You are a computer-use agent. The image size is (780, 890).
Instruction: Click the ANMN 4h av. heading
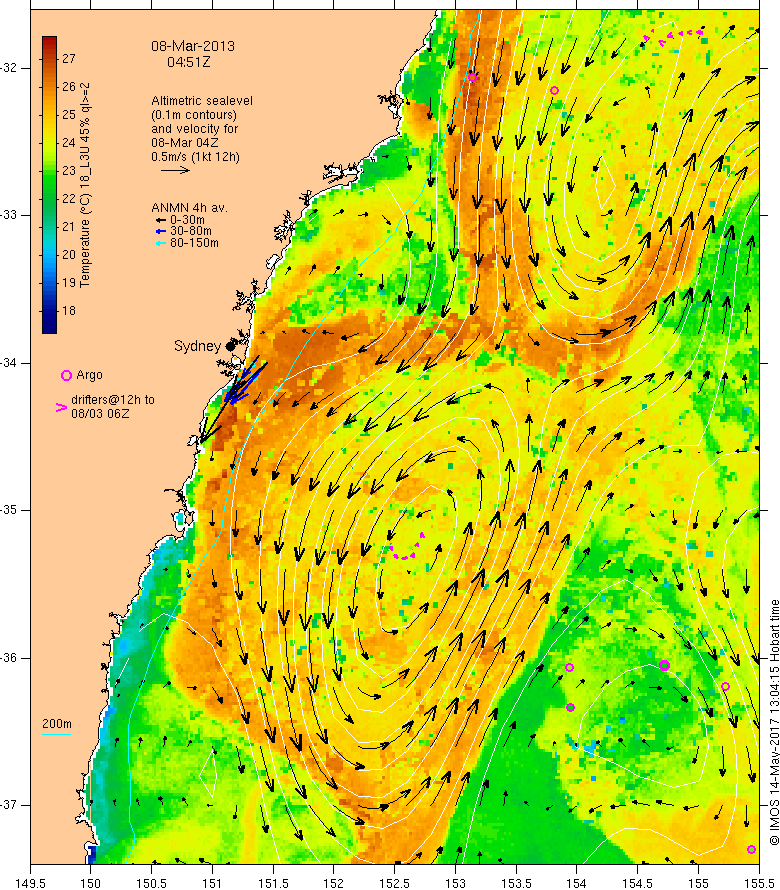coord(189,208)
